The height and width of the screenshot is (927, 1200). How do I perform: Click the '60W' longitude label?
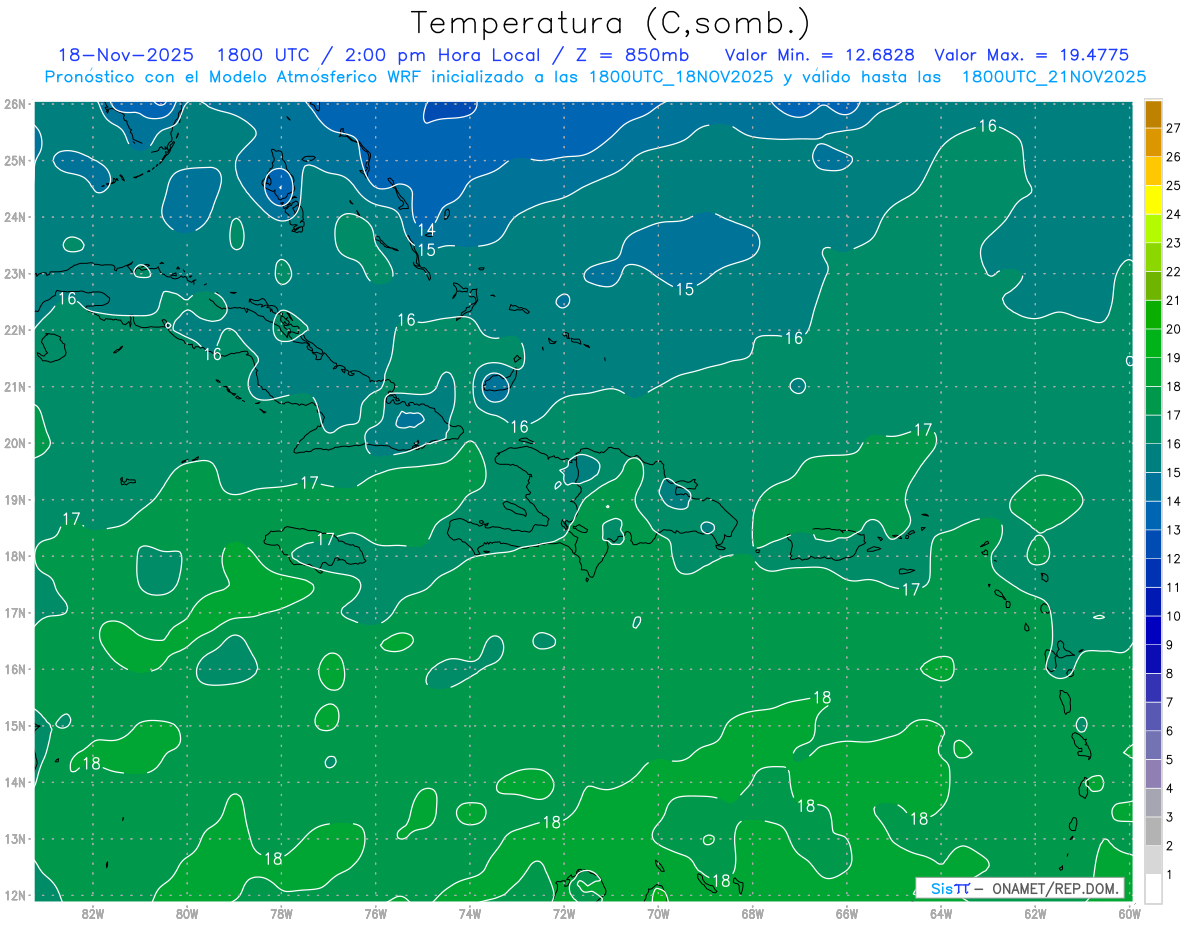click(x=1130, y=913)
